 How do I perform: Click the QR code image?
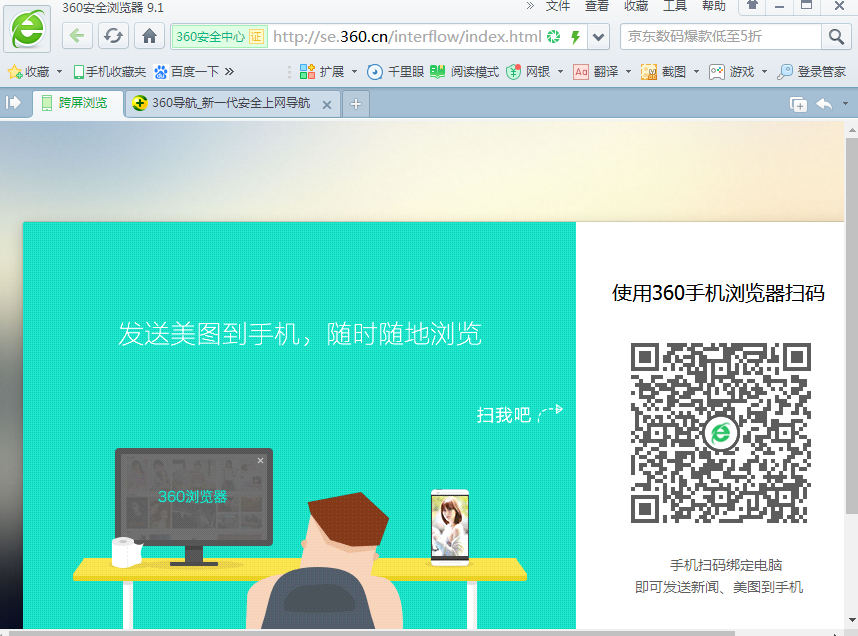(720, 433)
